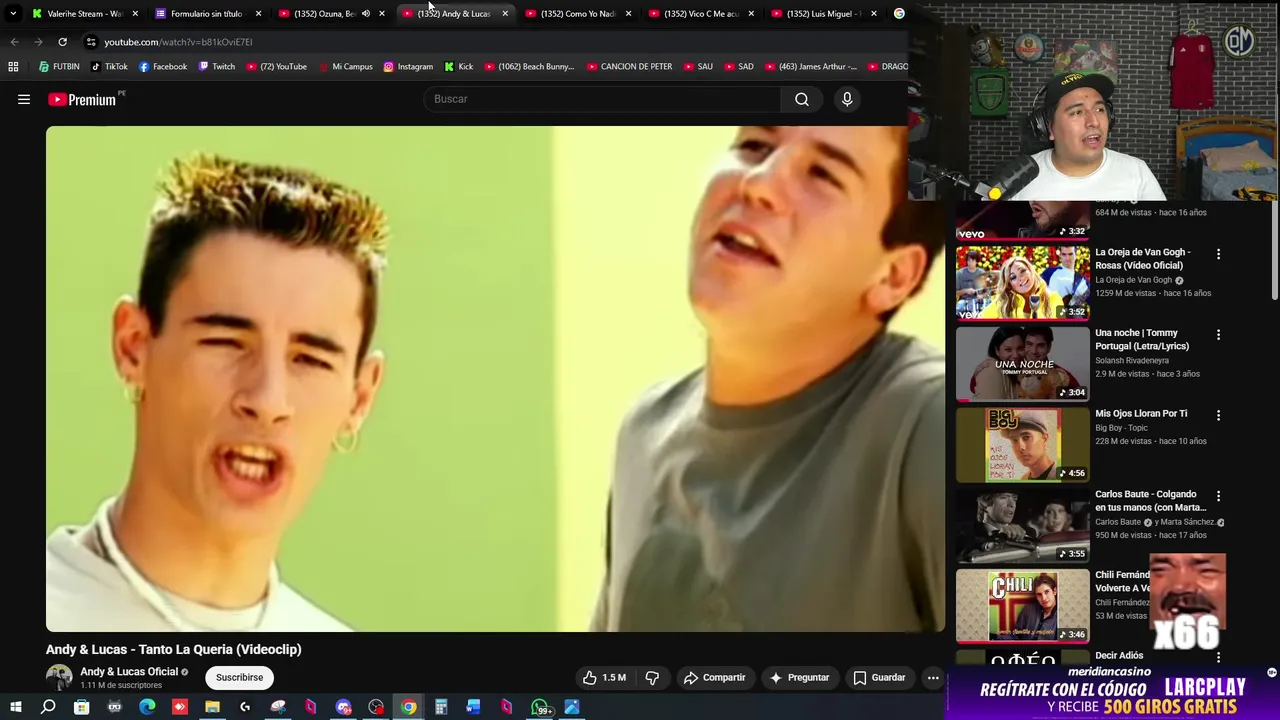Close the Formulario sin título tab

coord(258,14)
